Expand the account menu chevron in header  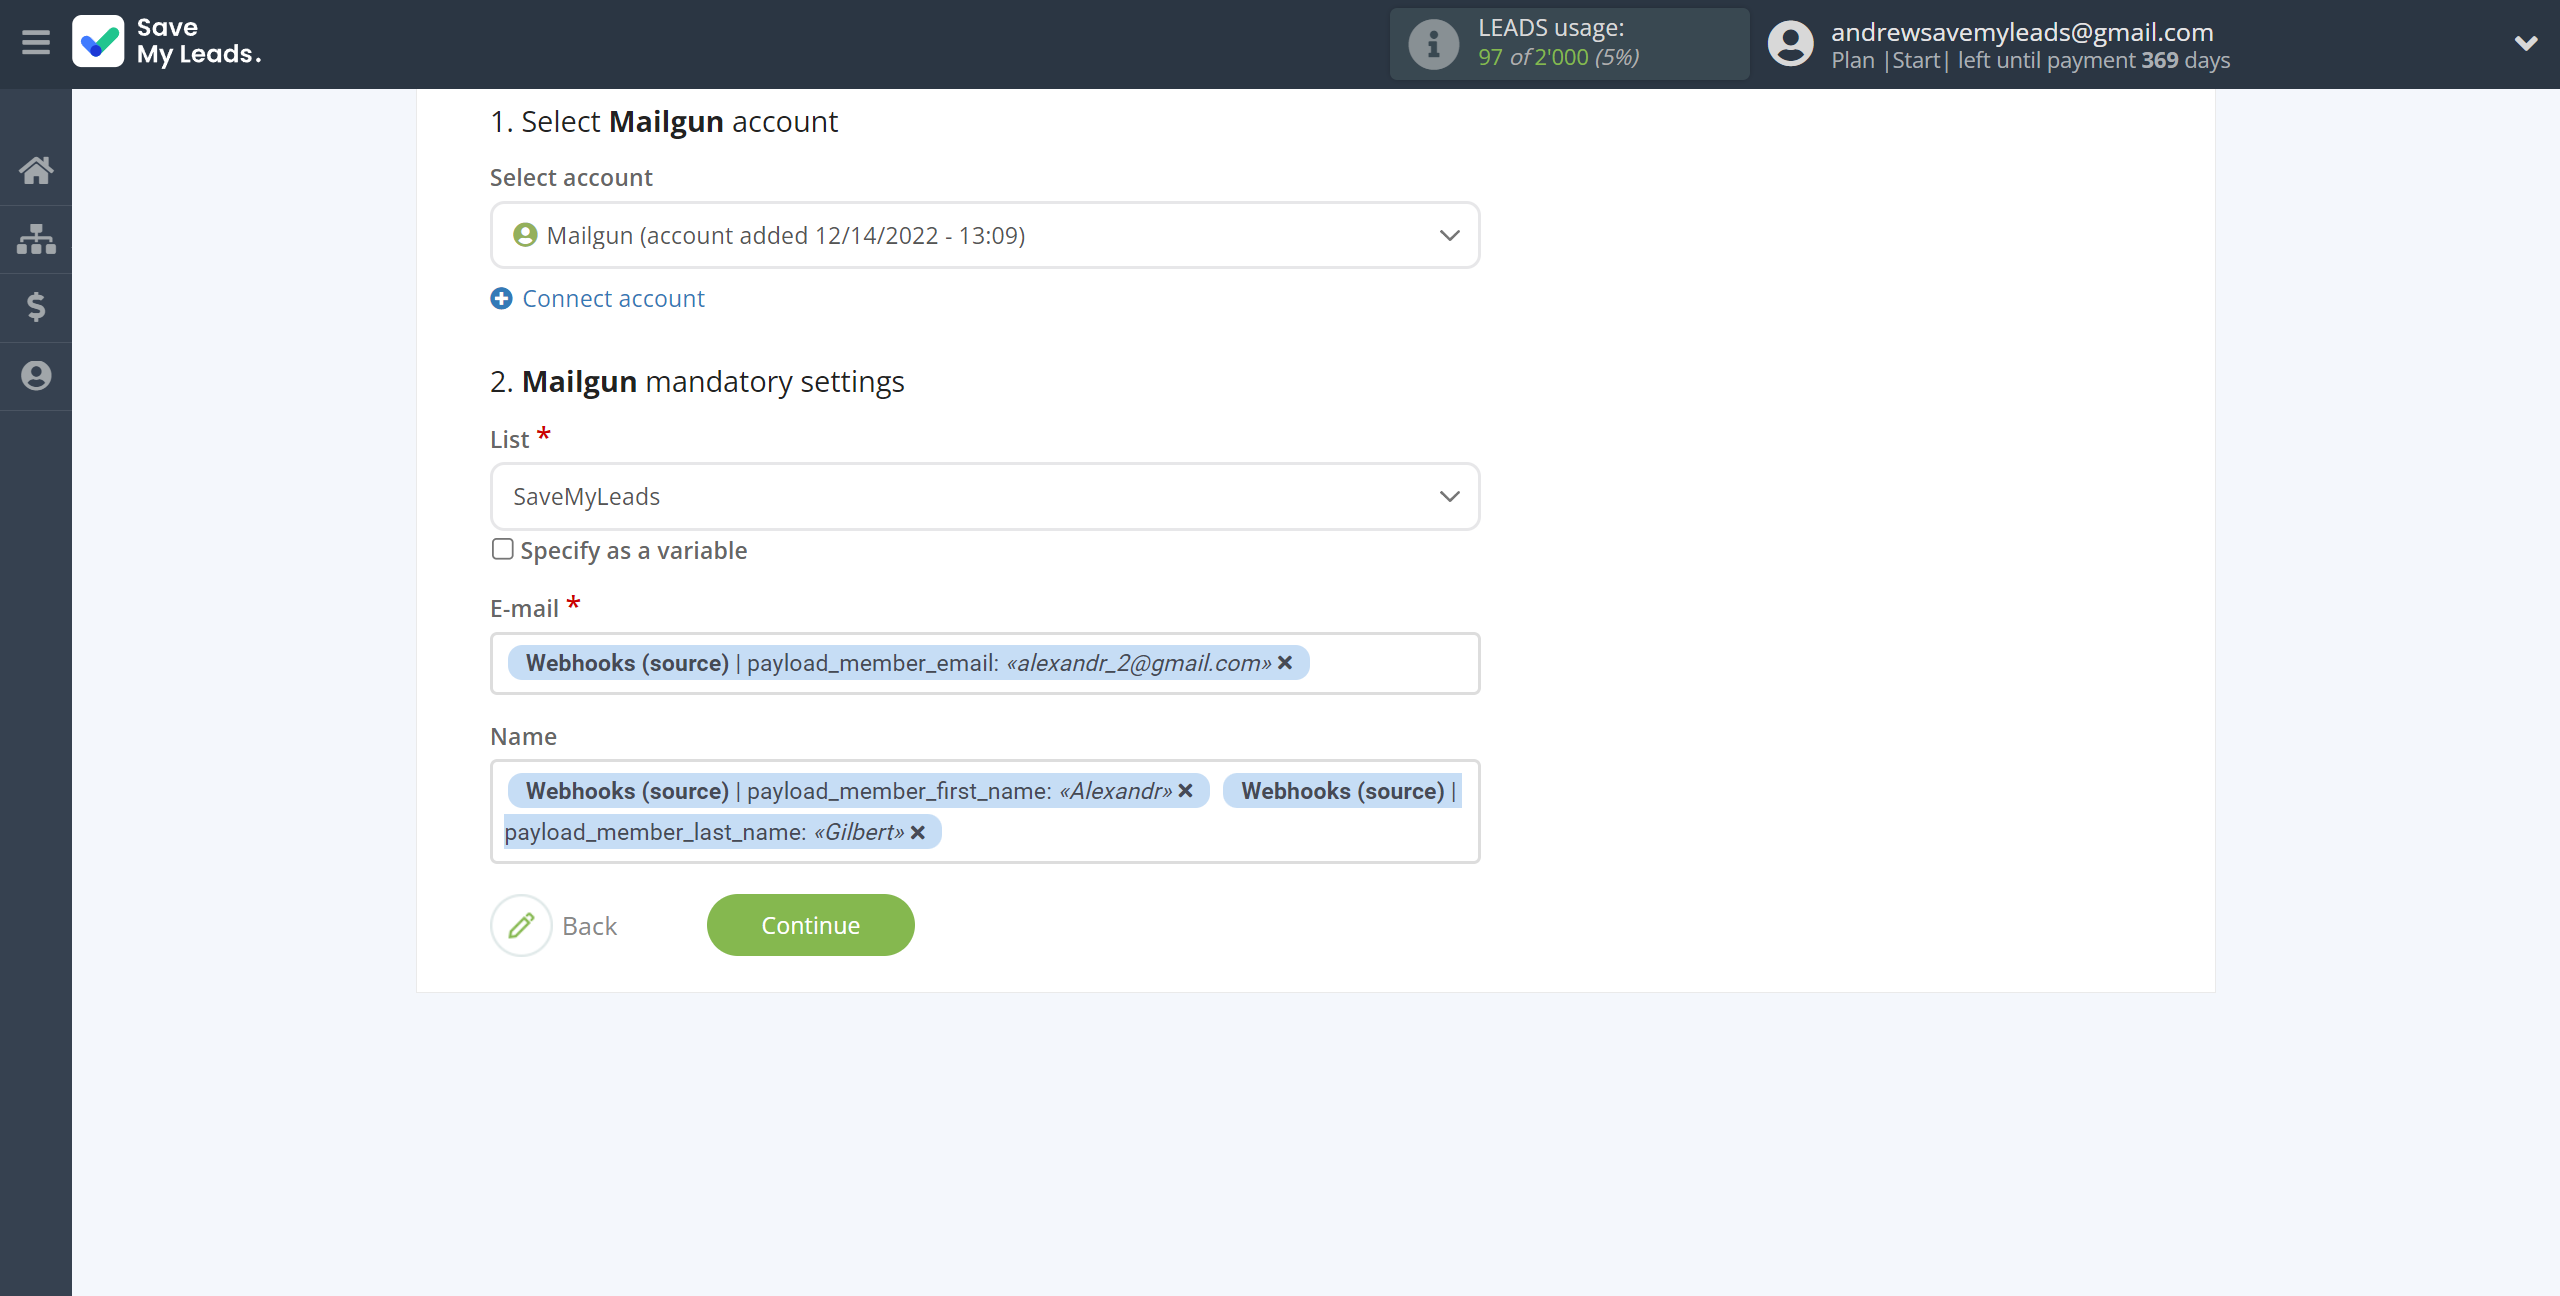coord(2526,43)
